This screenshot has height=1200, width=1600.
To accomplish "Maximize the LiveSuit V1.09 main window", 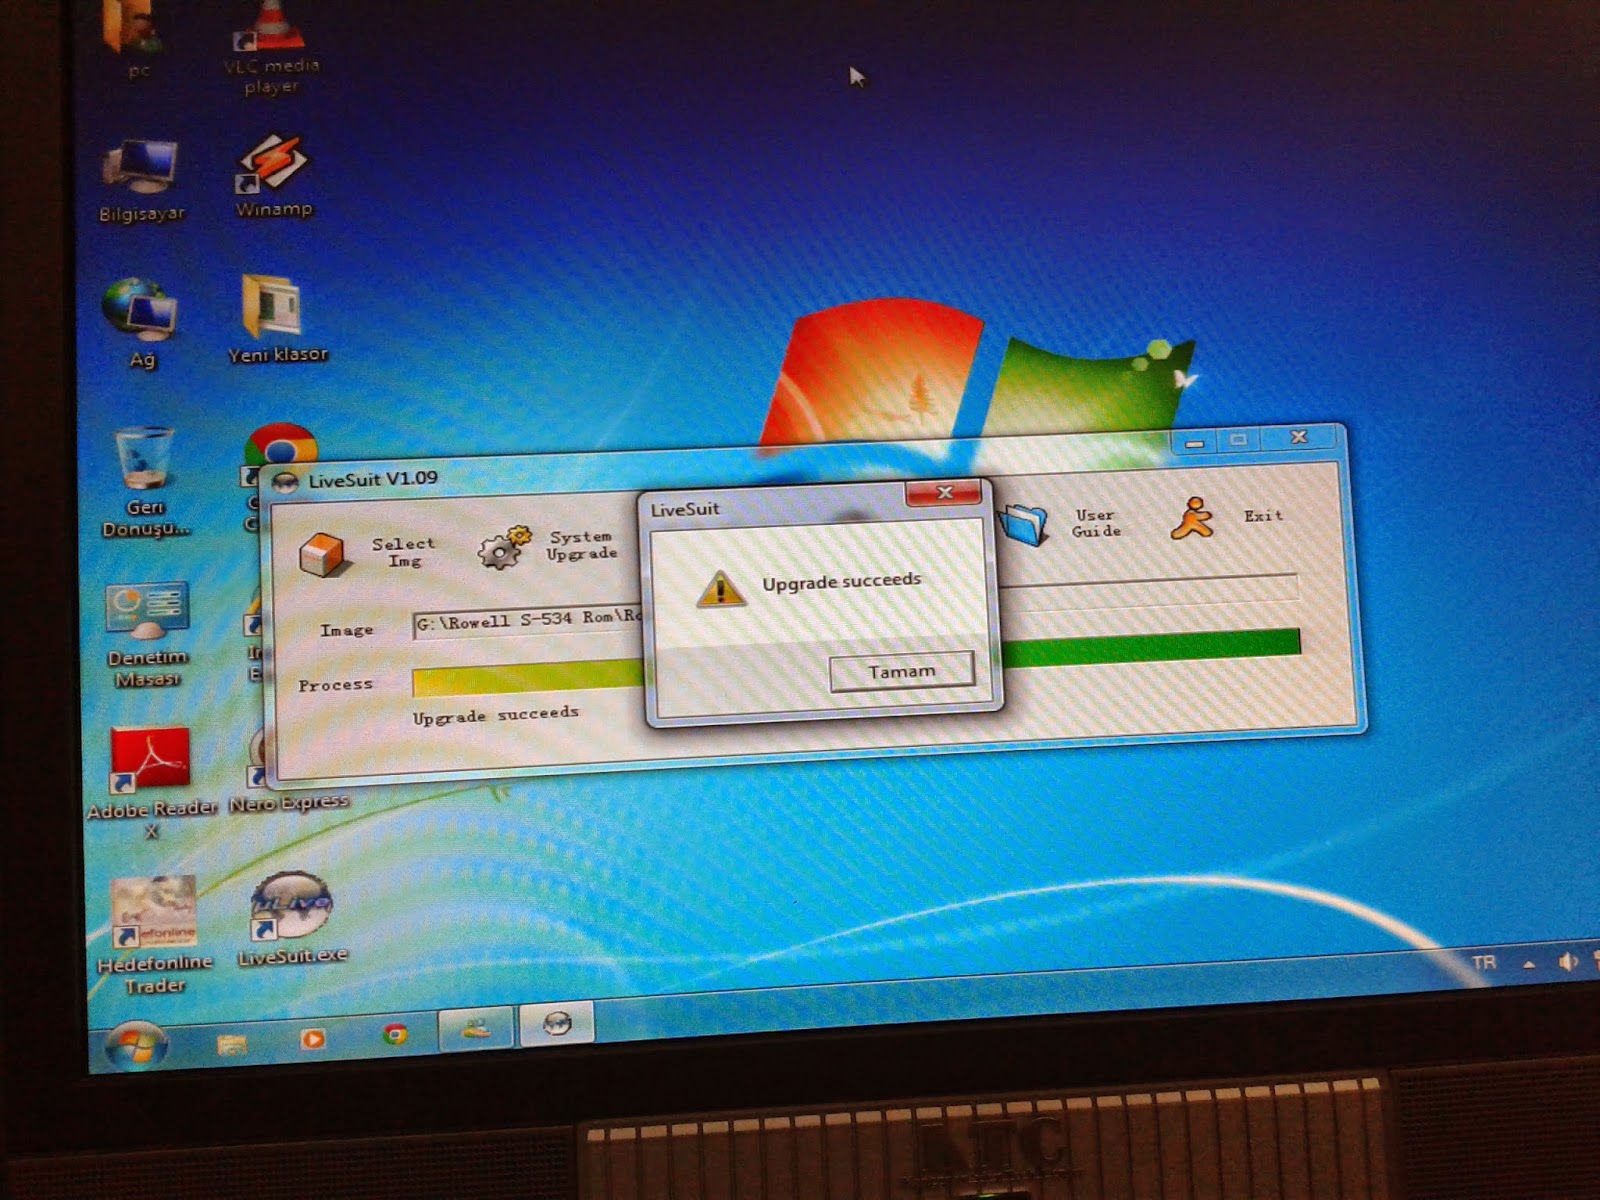I will [x=1239, y=439].
